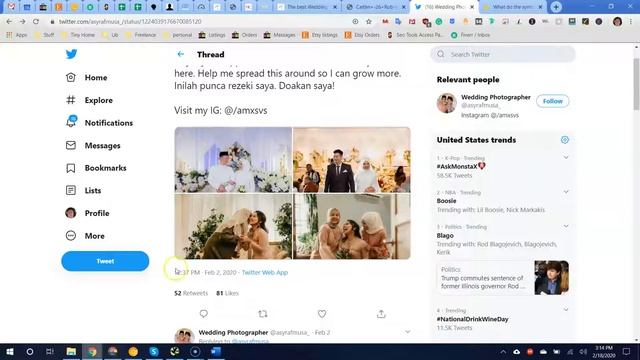This screenshot has height=360, width=640.
Task: Click the retweet icon under tweet
Action: point(263,313)
